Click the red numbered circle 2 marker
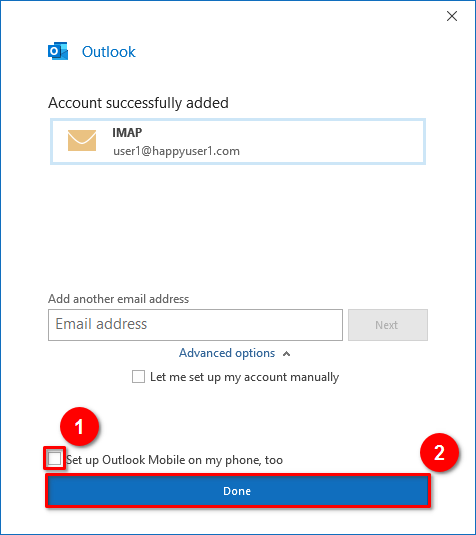The height and width of the screenshot is (535, 476). point(439,453)
